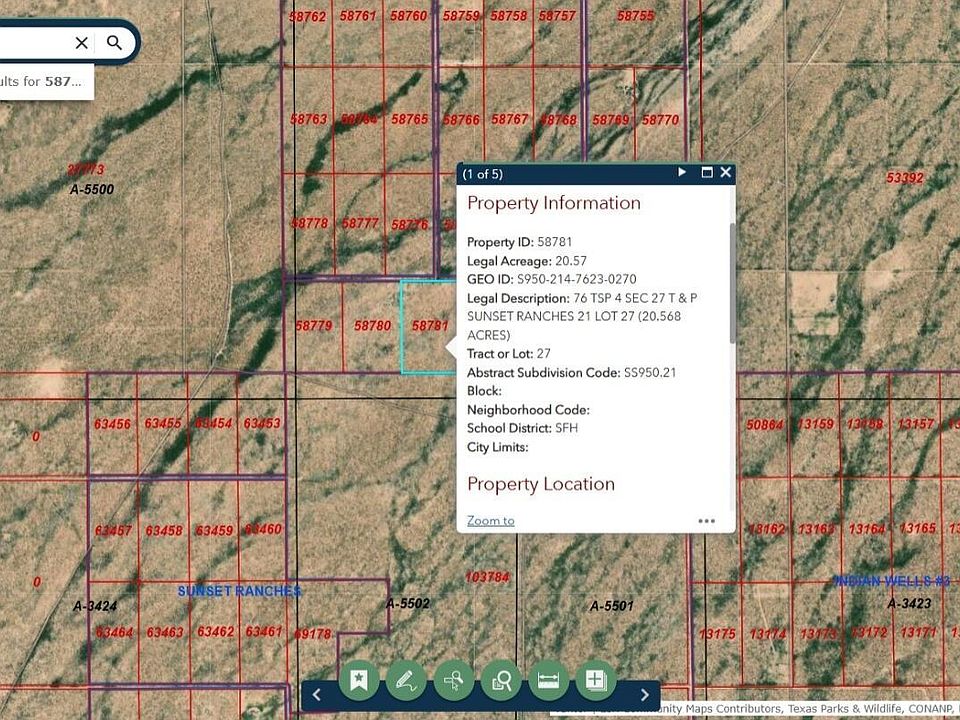Maximize the Property Information popup
The image size is (960, 720).
(x=707, y=172)
